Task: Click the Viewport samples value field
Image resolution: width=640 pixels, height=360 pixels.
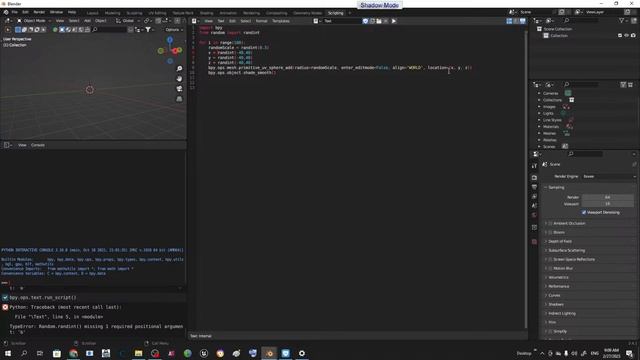Action: tap(607, 204)
